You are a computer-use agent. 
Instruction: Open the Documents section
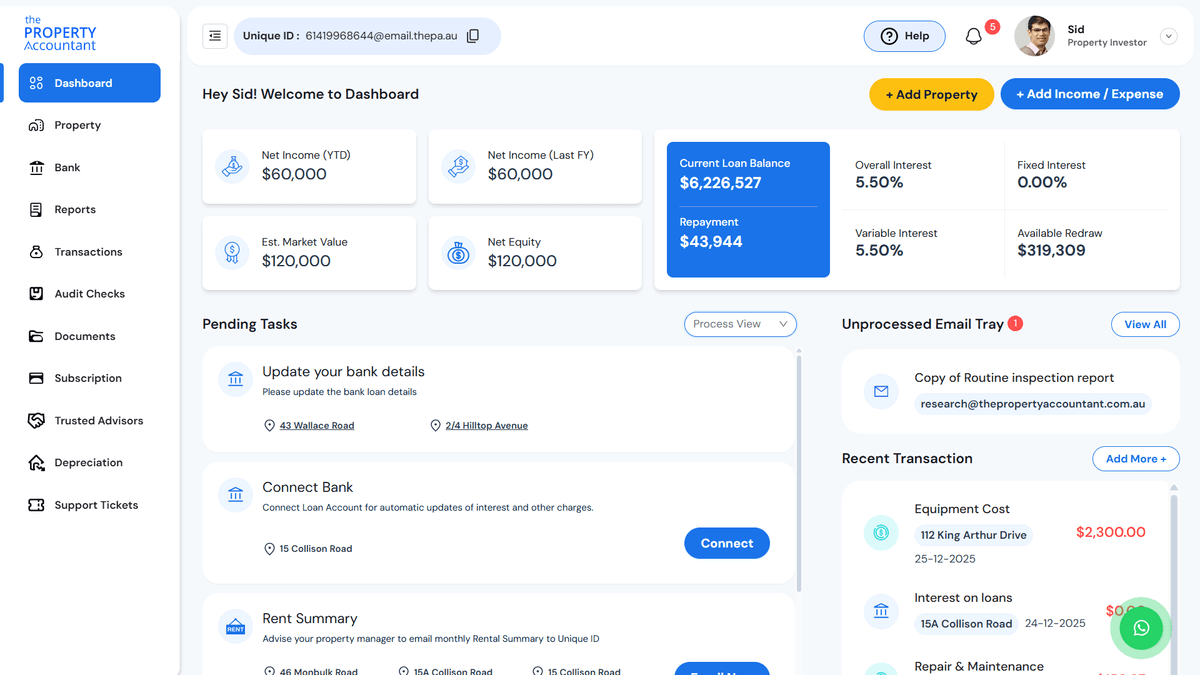tap(86, 335)
